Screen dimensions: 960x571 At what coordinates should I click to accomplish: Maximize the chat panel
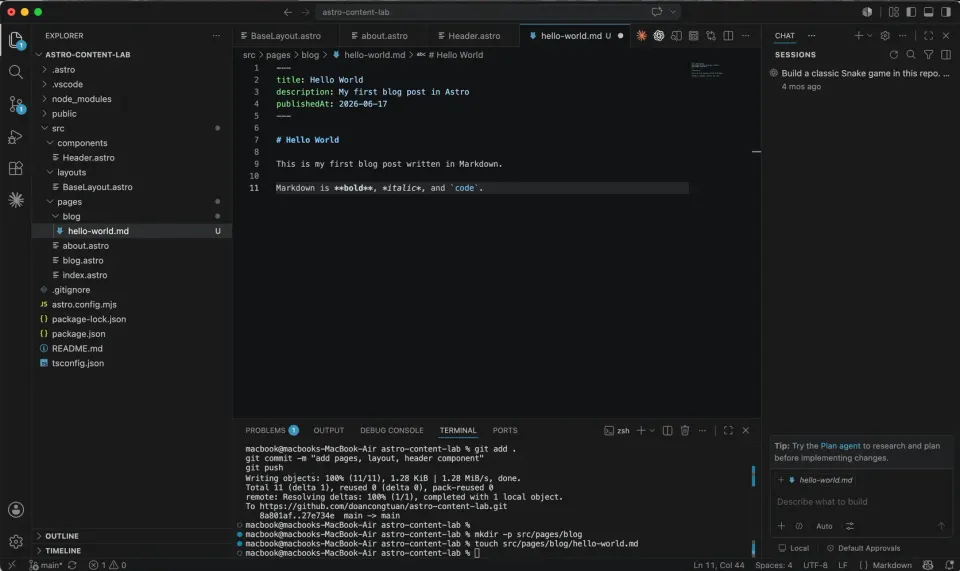pyautogui.click(x=929, y=35)
